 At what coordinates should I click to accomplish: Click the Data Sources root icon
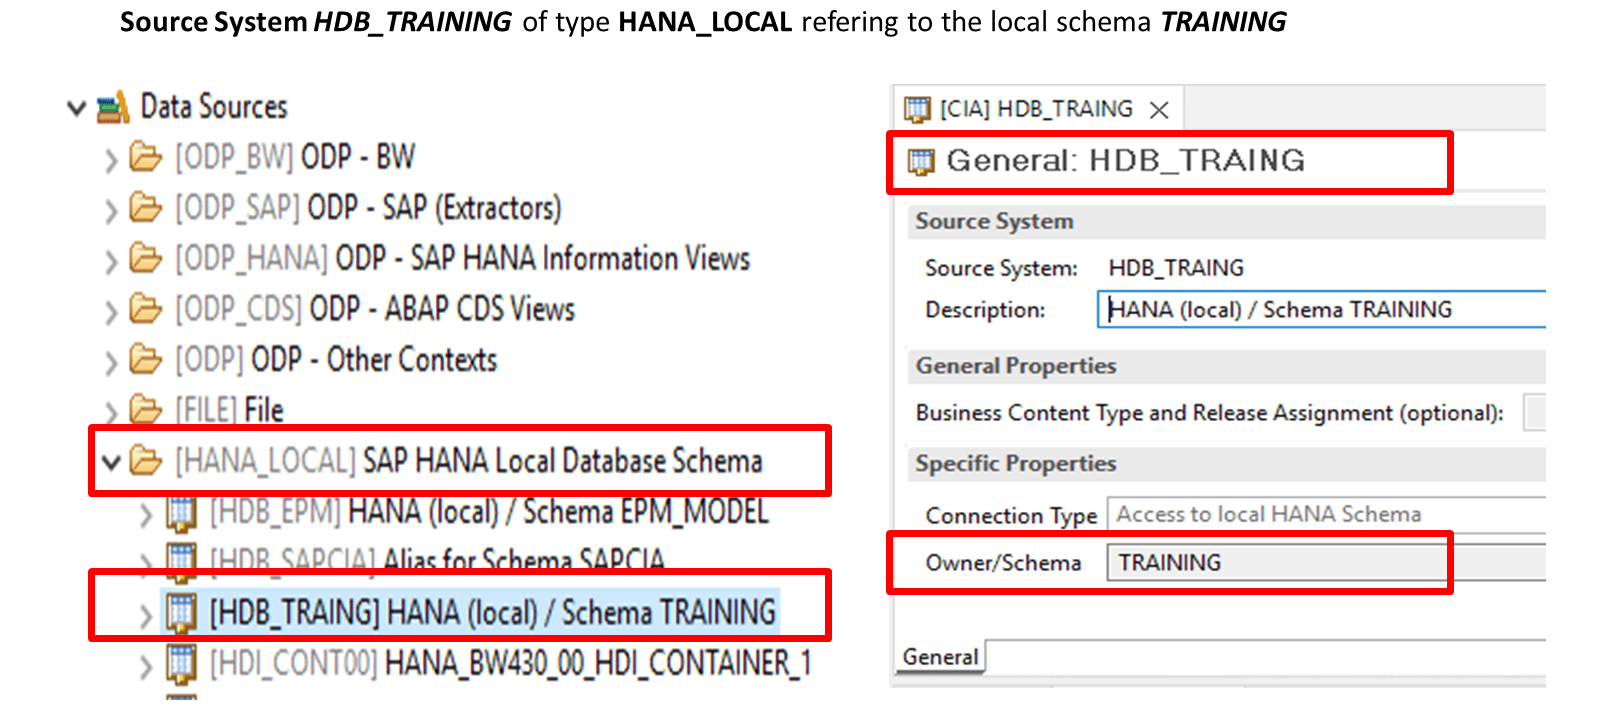113,107
